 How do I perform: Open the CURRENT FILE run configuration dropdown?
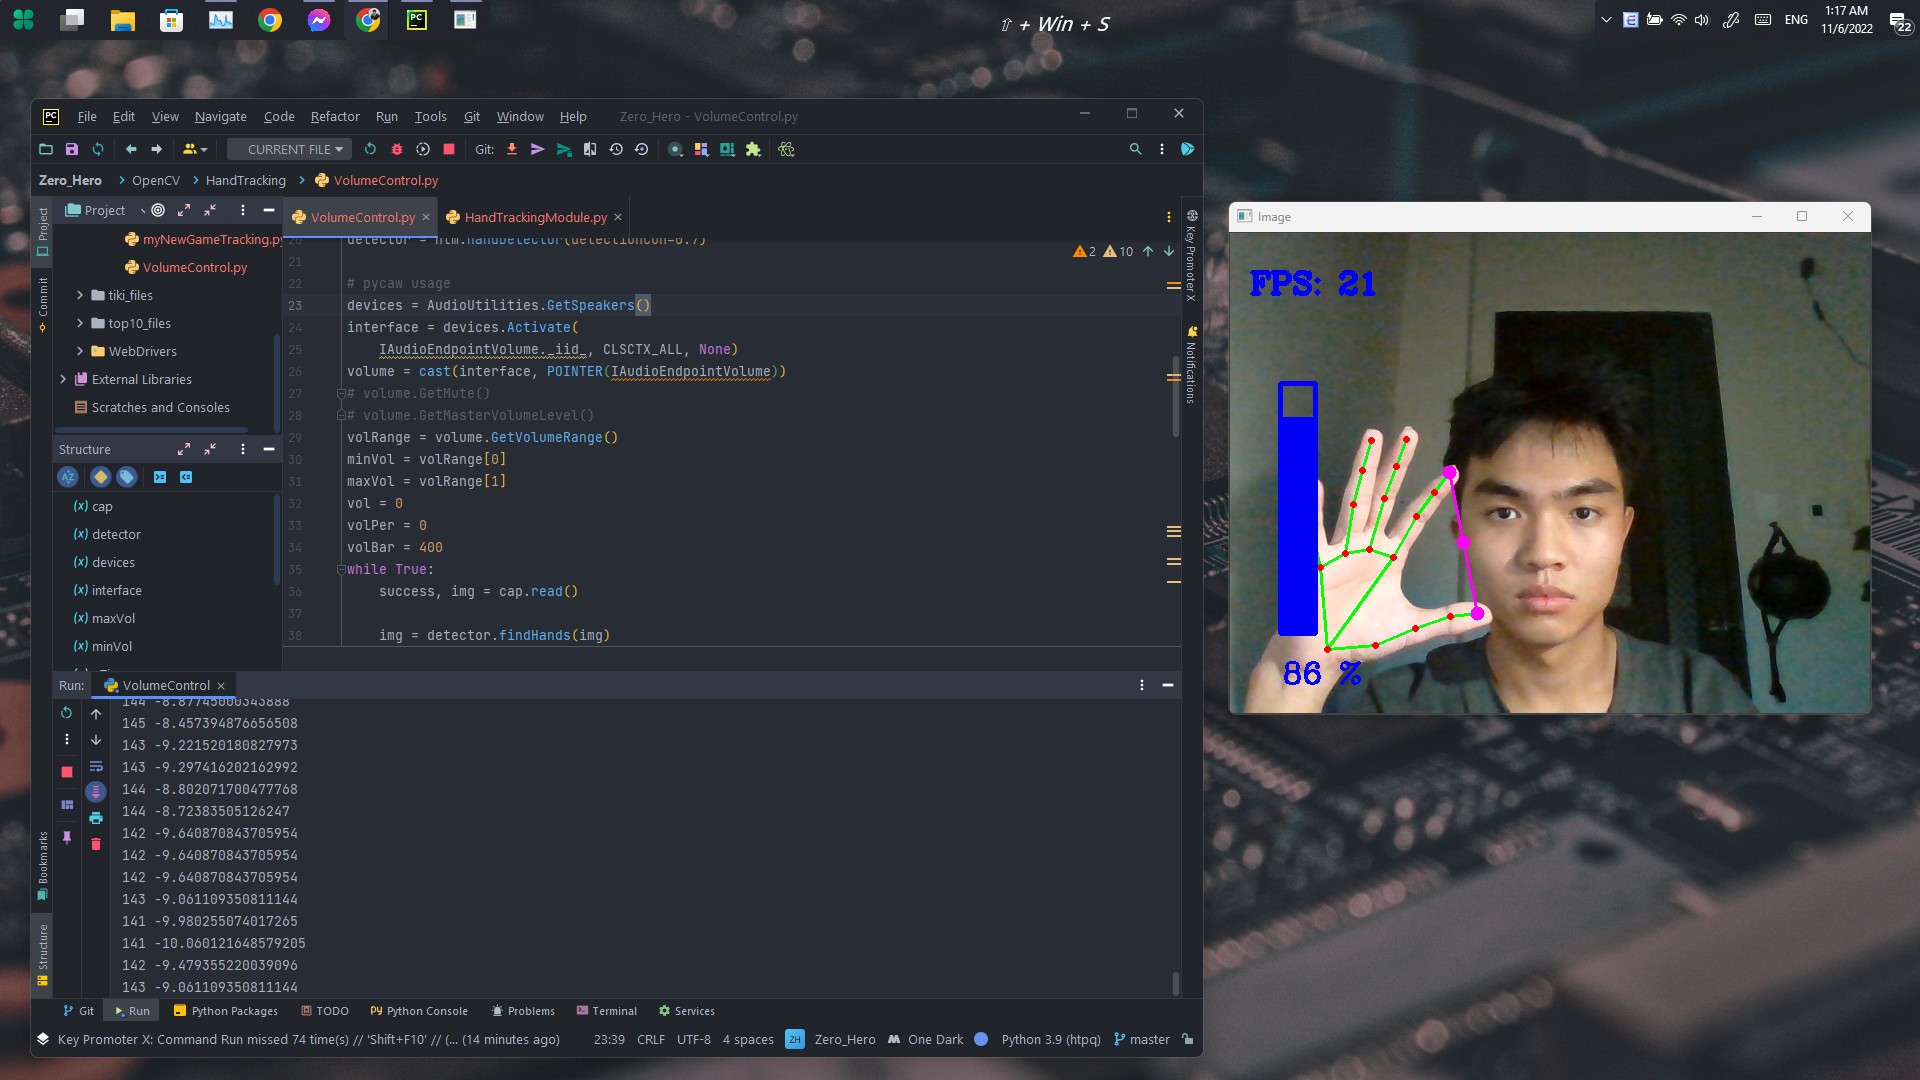point(289,149)
